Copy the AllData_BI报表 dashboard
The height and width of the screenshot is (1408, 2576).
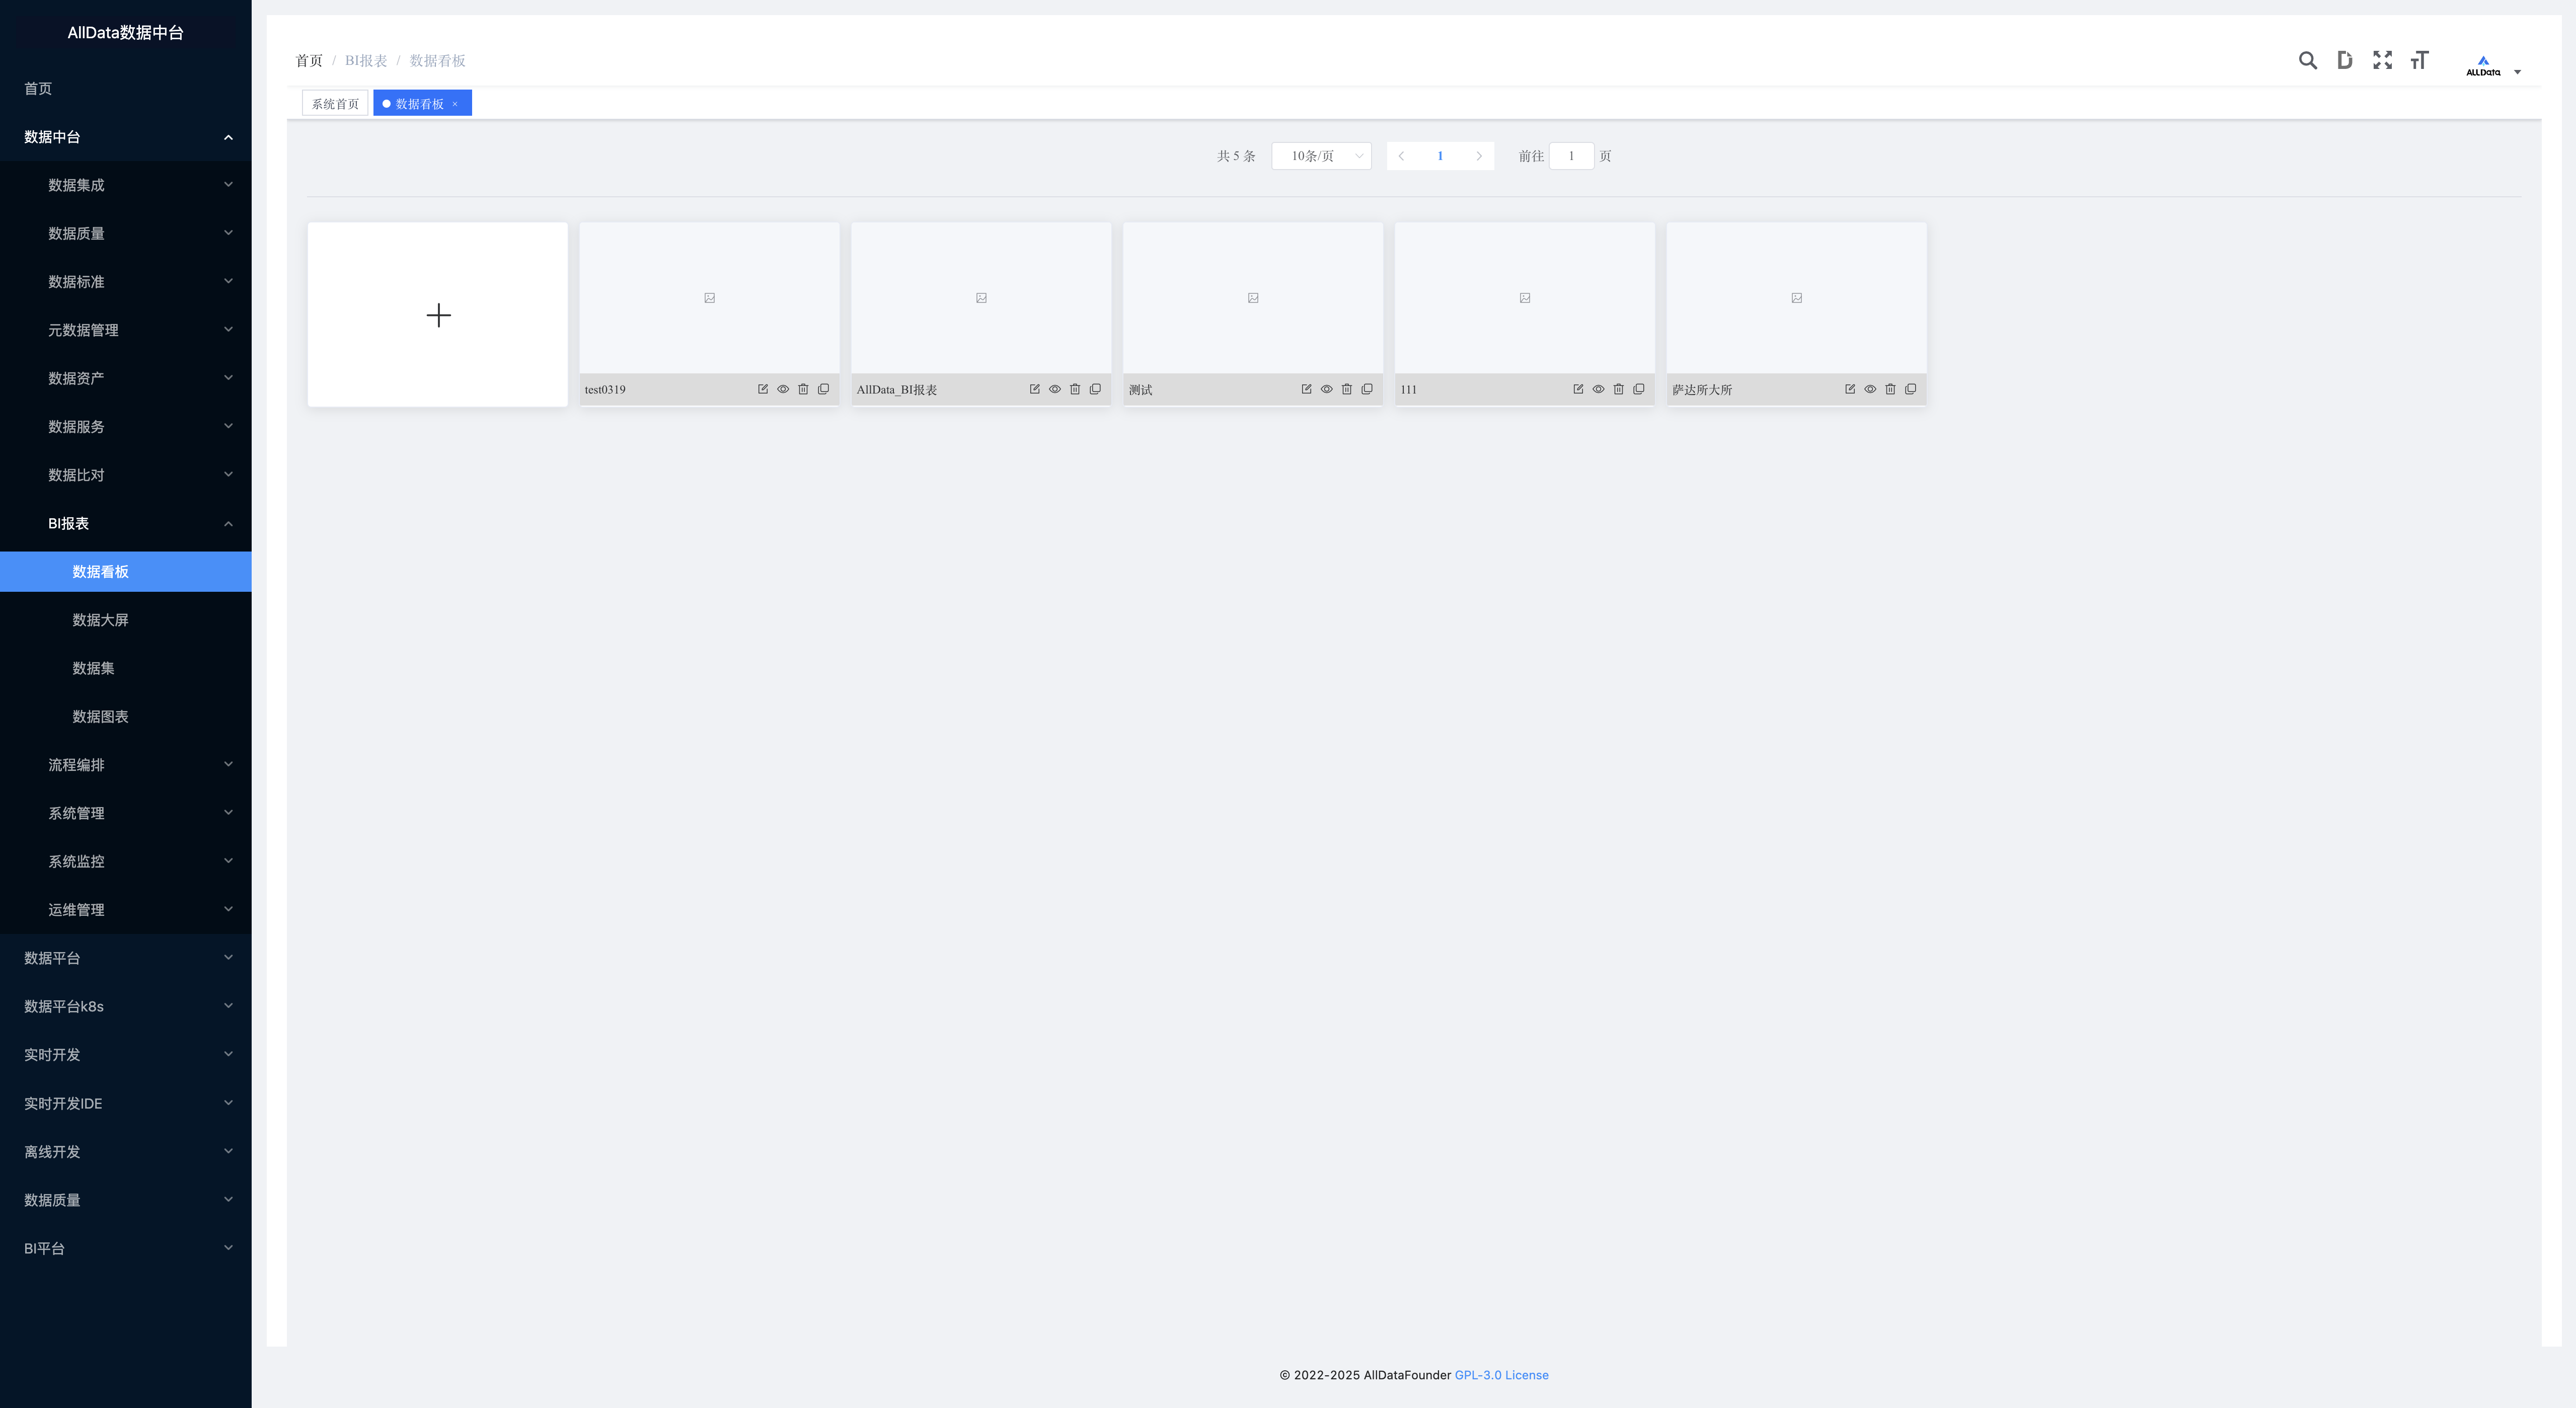[x=1095, y=389]
